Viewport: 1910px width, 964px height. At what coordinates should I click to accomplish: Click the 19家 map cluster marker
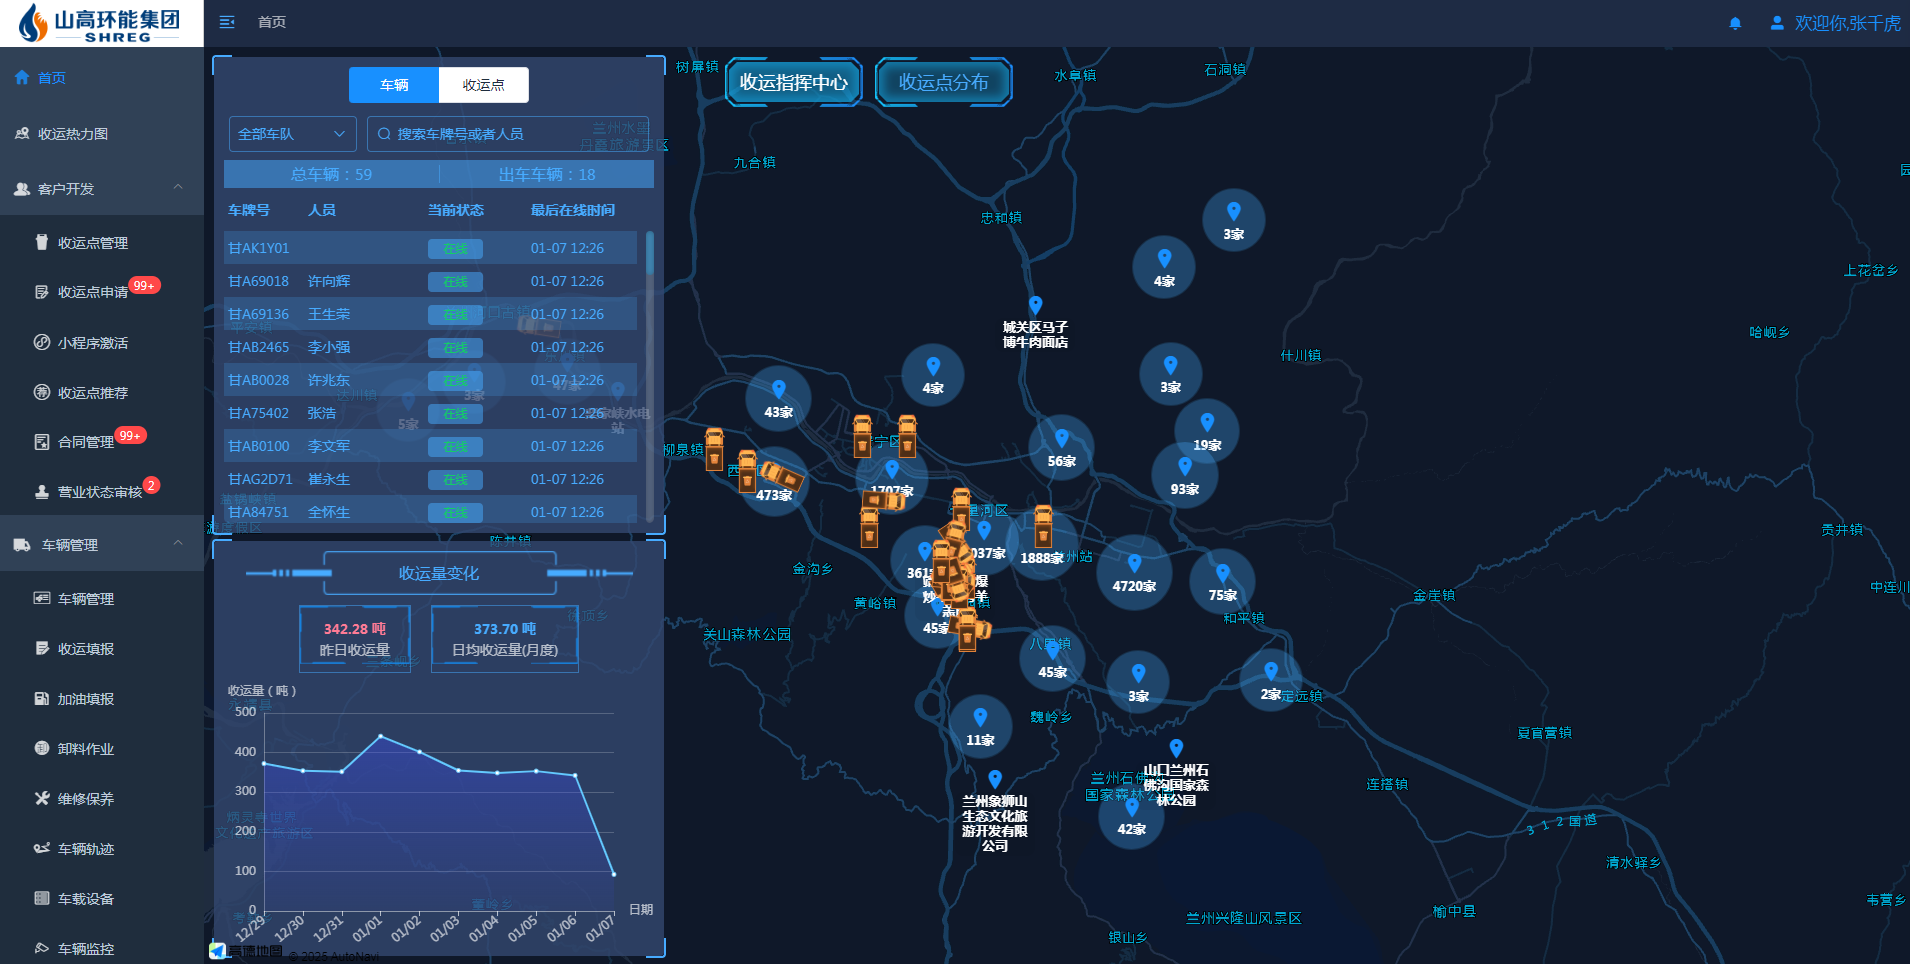point(1207,432)
